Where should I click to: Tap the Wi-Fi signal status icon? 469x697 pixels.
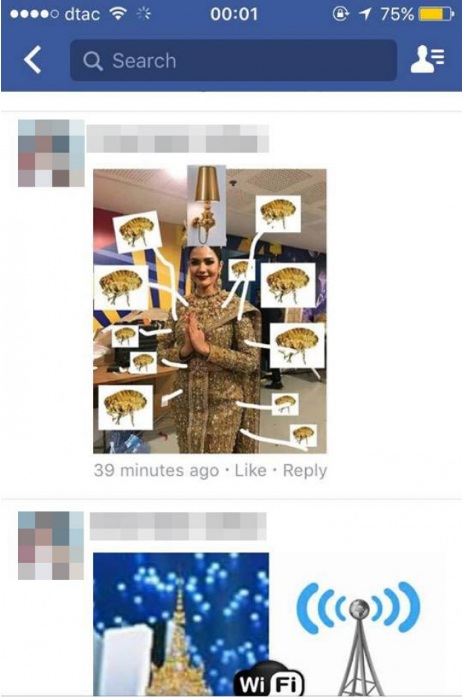tap(118, 14)
